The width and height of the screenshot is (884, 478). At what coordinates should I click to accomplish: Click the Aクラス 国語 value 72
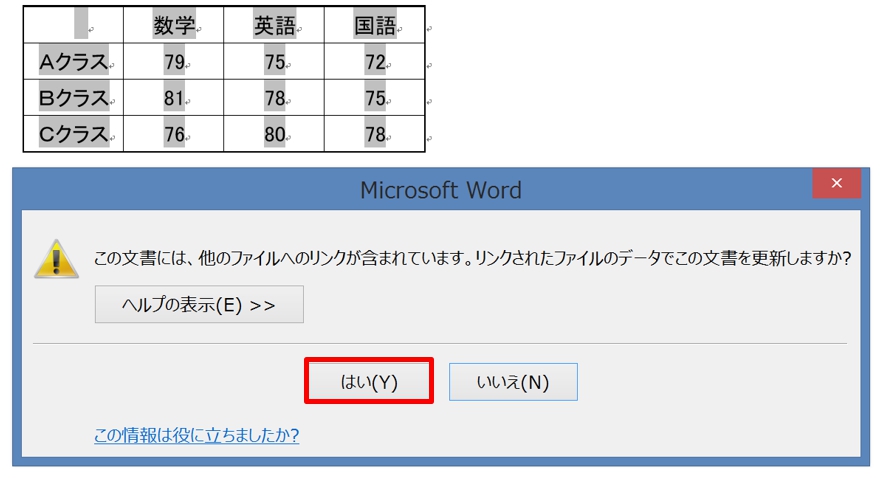click(374, 61)
